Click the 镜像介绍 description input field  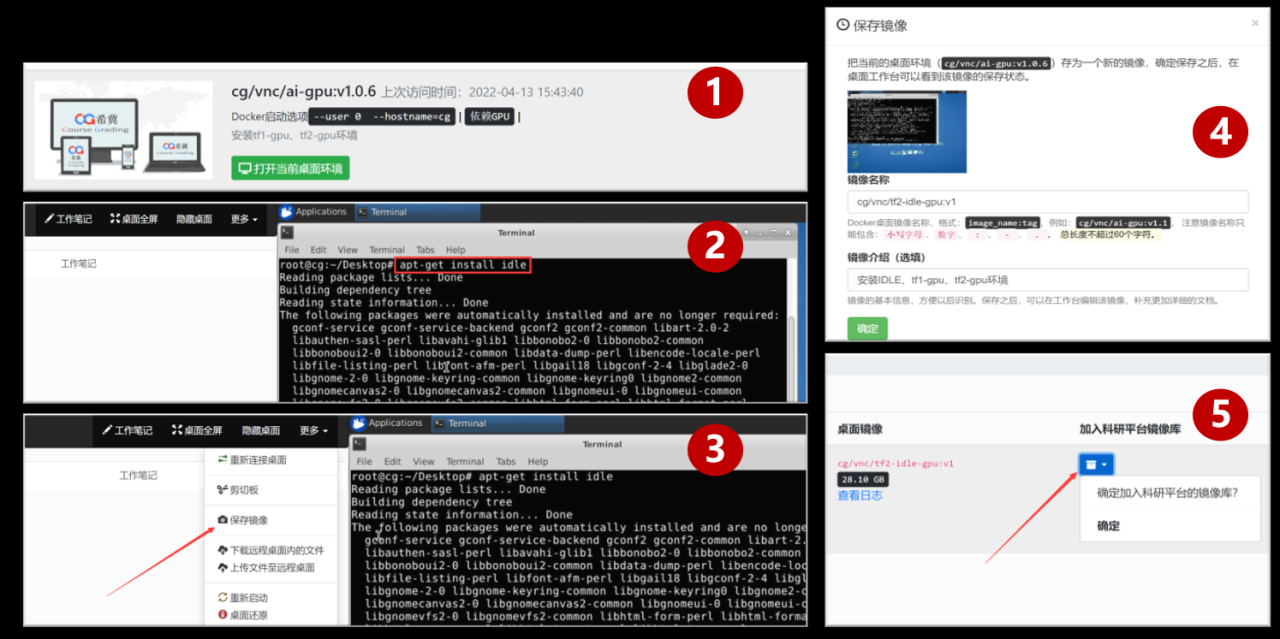1047,280
